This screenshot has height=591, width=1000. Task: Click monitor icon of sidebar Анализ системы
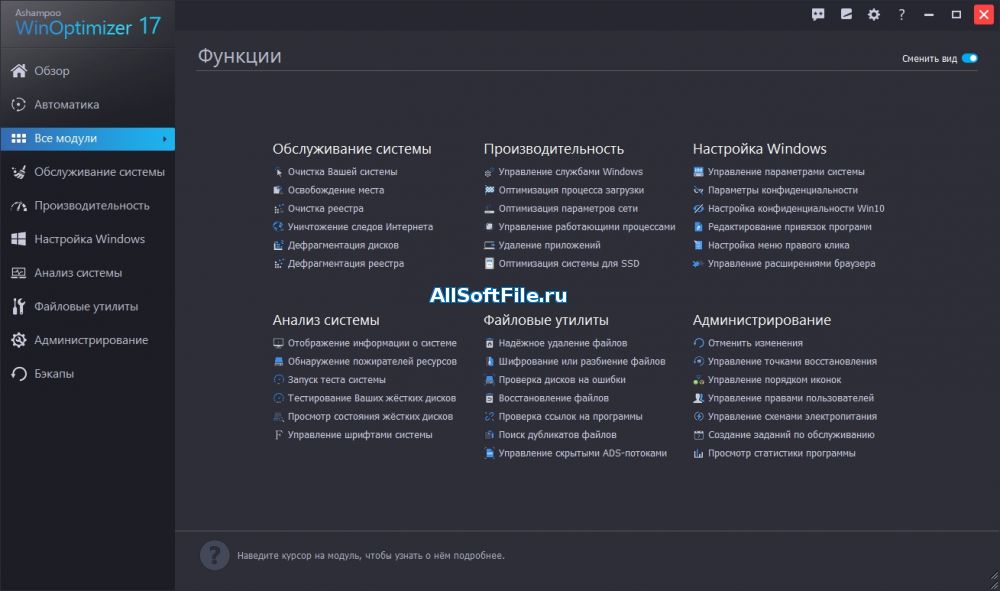pyautogui.click(x=18, y=273)
